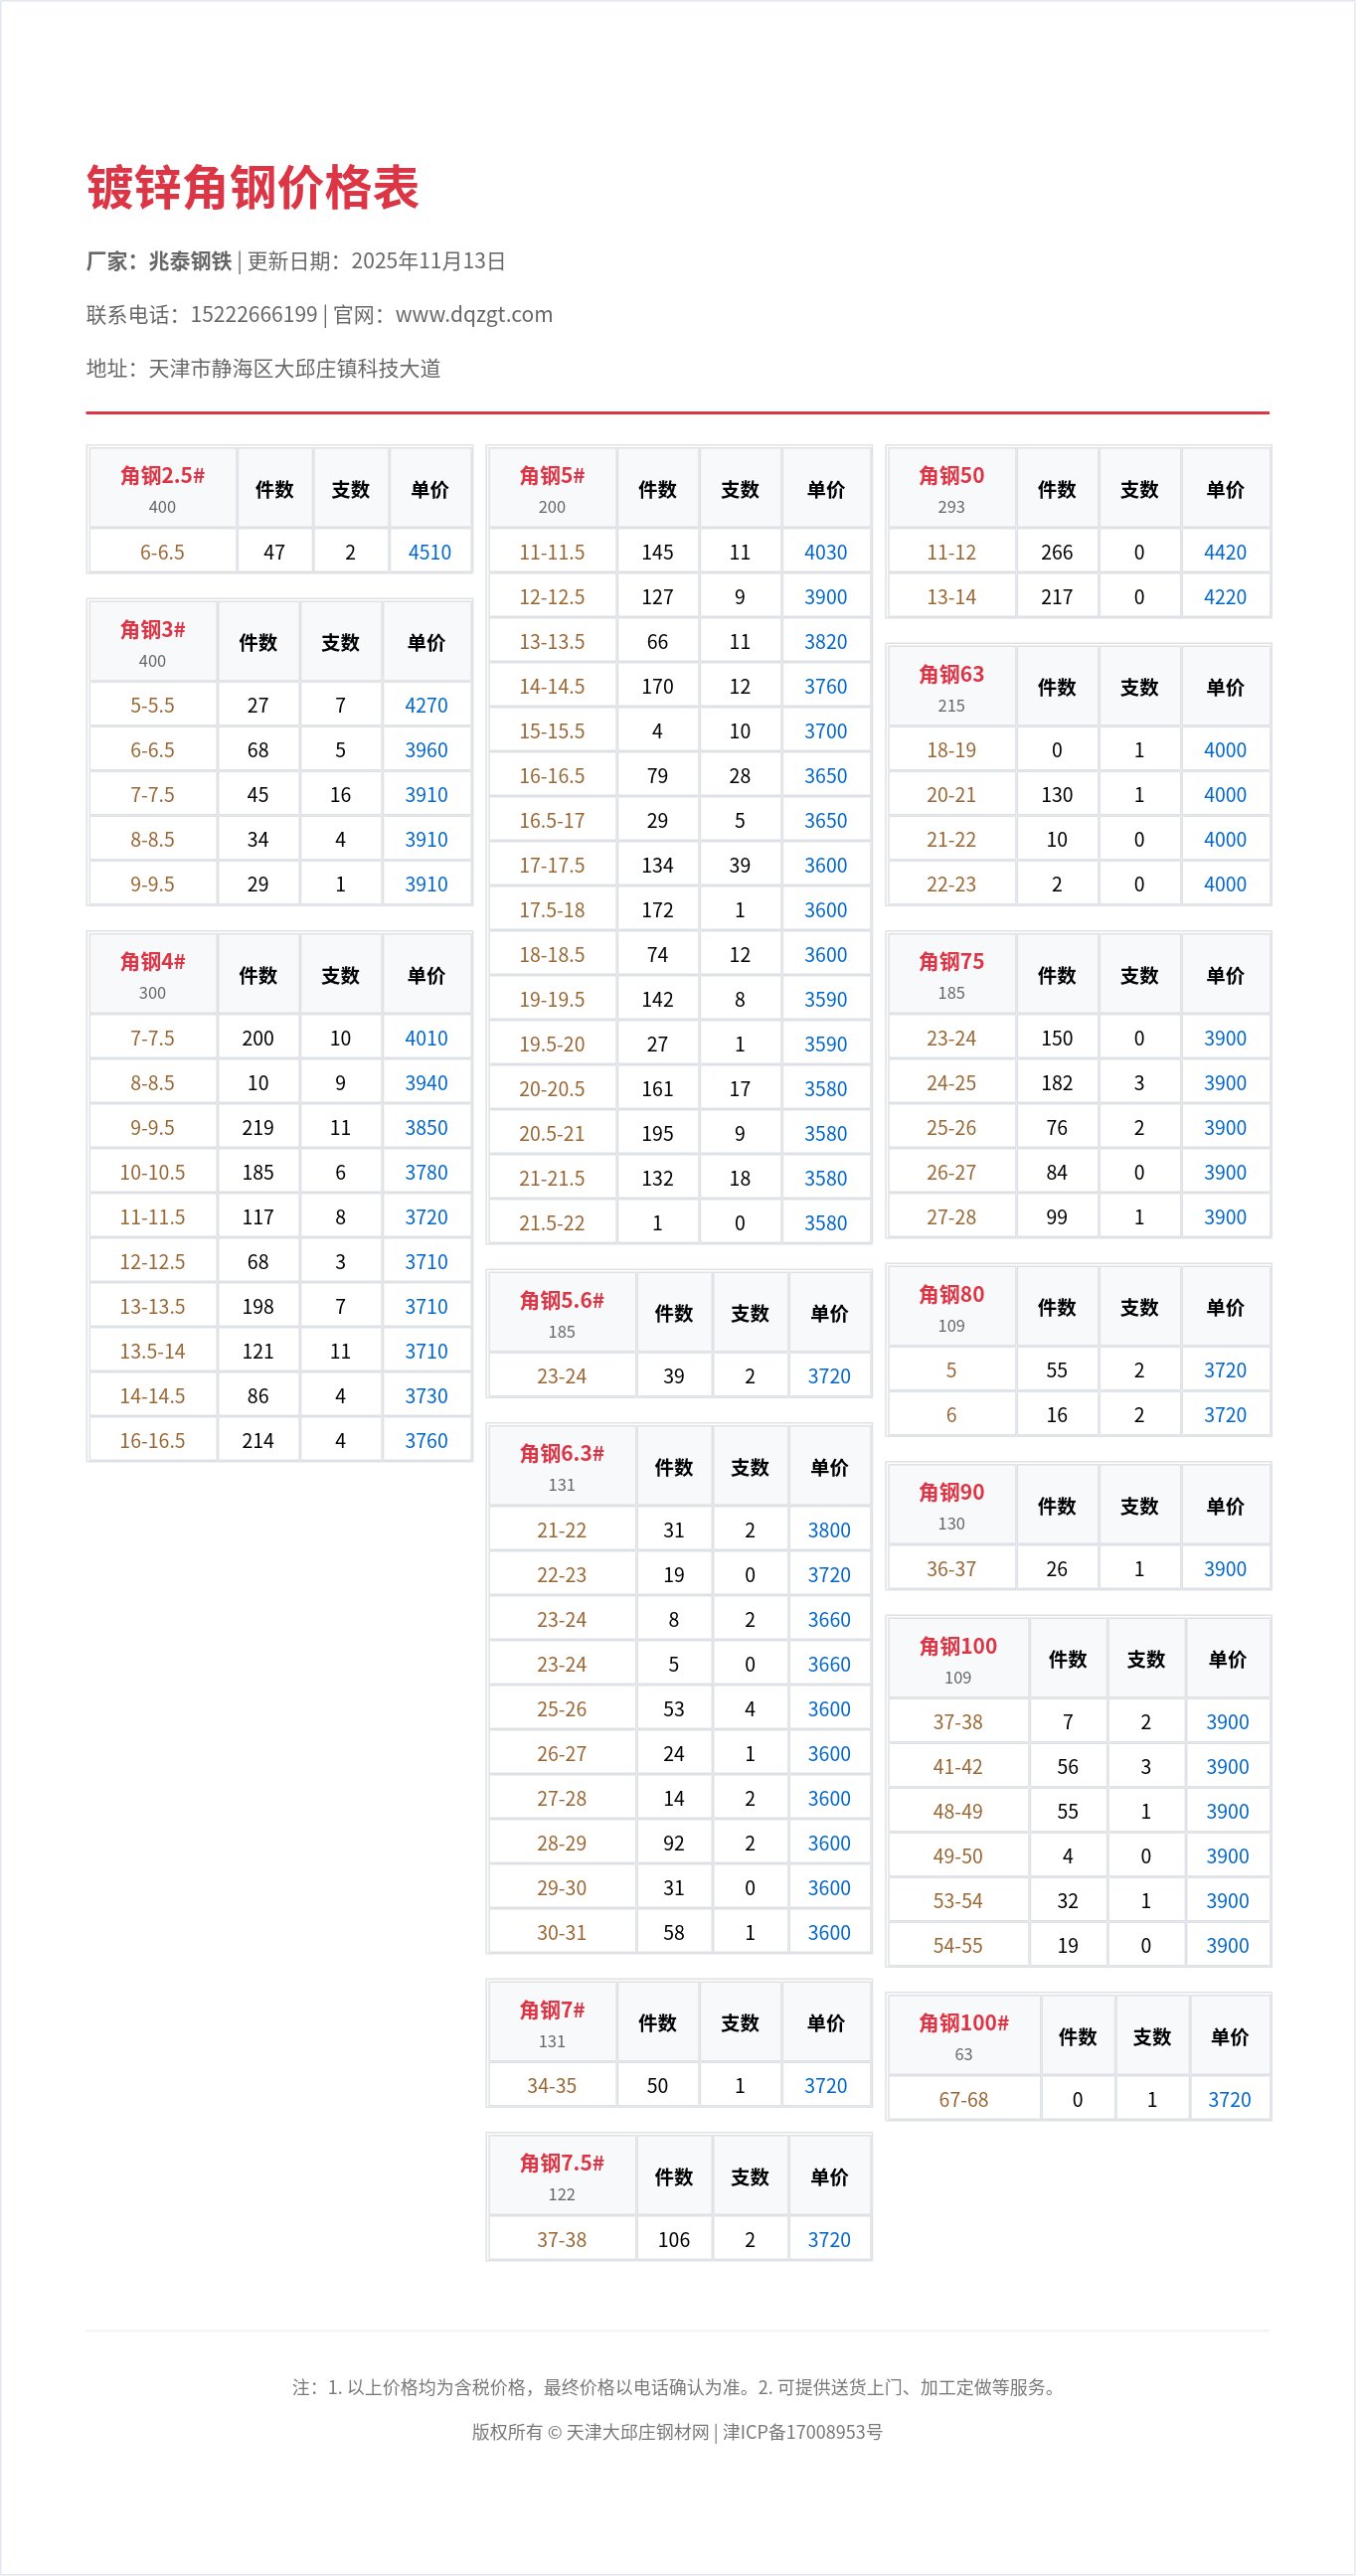Click price 3850 in 角钢4# table
The width and height of the screenshot is (1357, 2576).
[426, 1128]
